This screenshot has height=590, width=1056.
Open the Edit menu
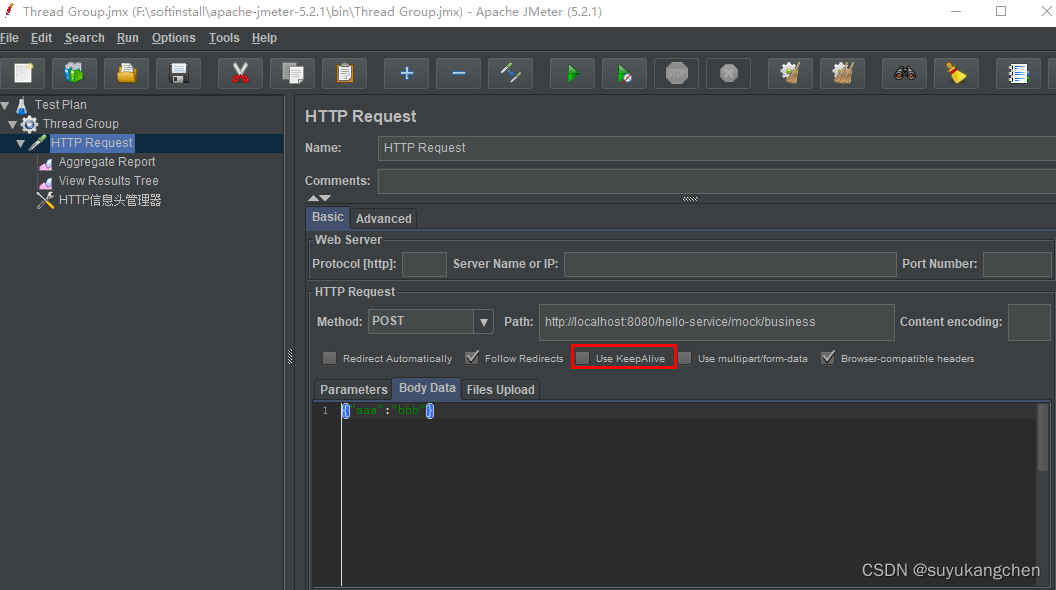[x=41, y=38]
